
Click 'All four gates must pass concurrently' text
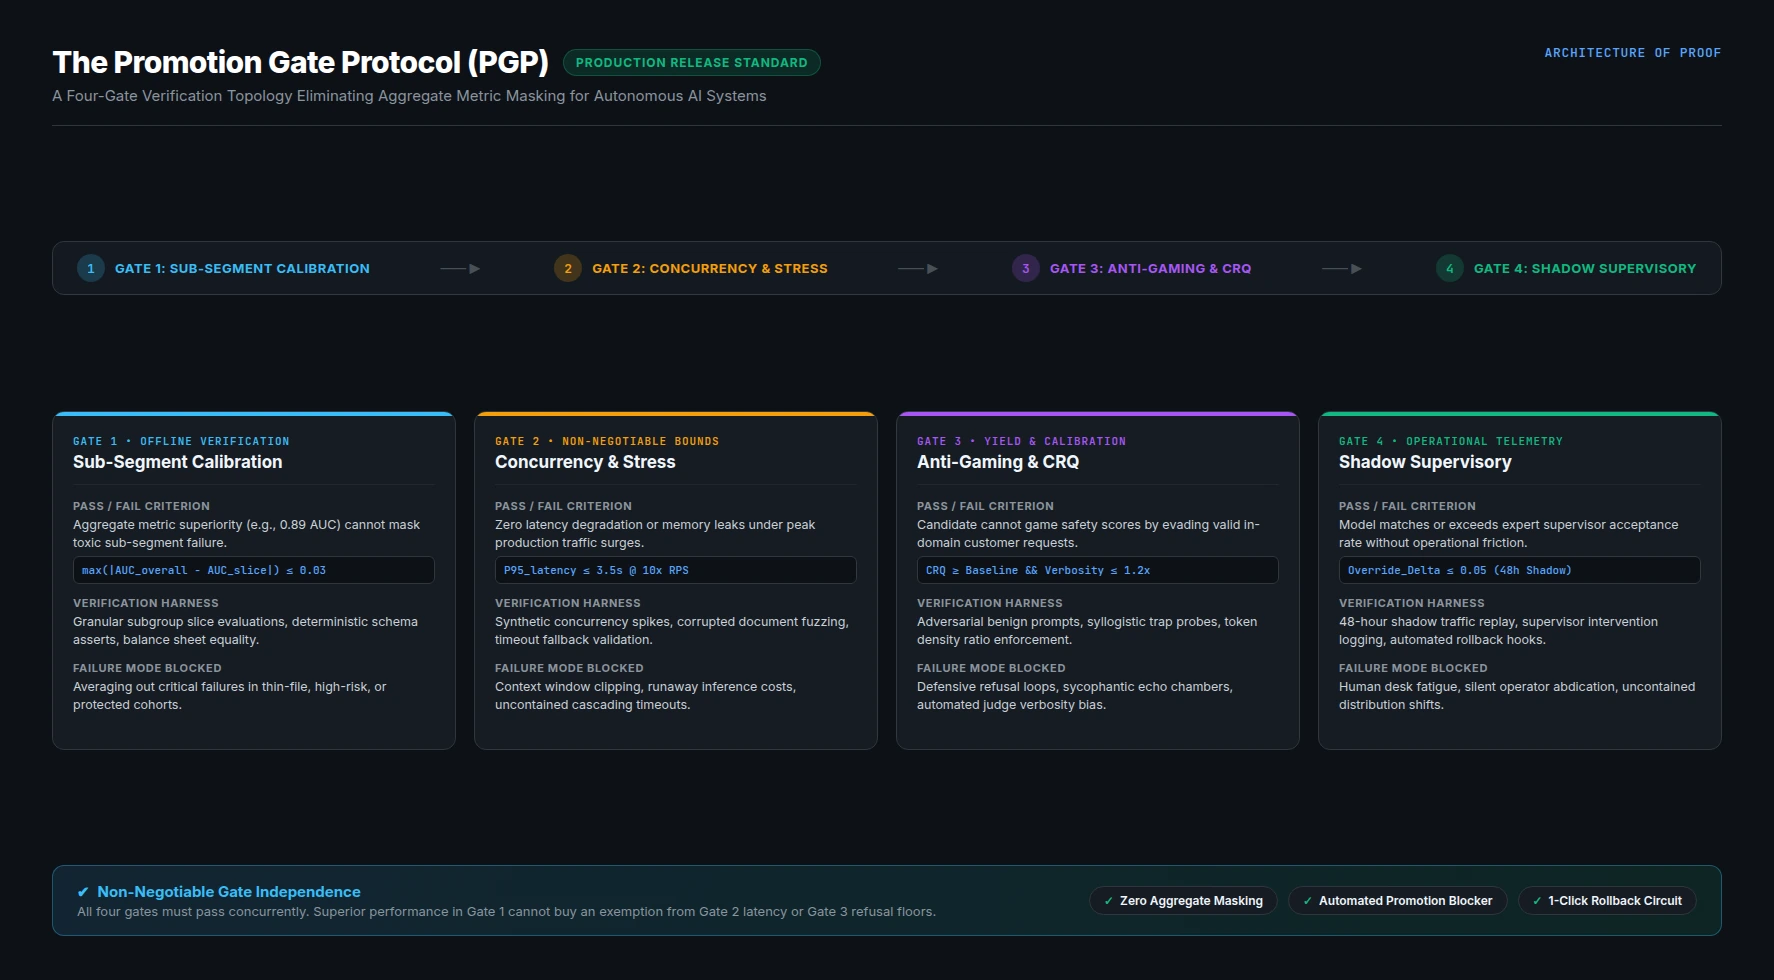pos(507,912)
